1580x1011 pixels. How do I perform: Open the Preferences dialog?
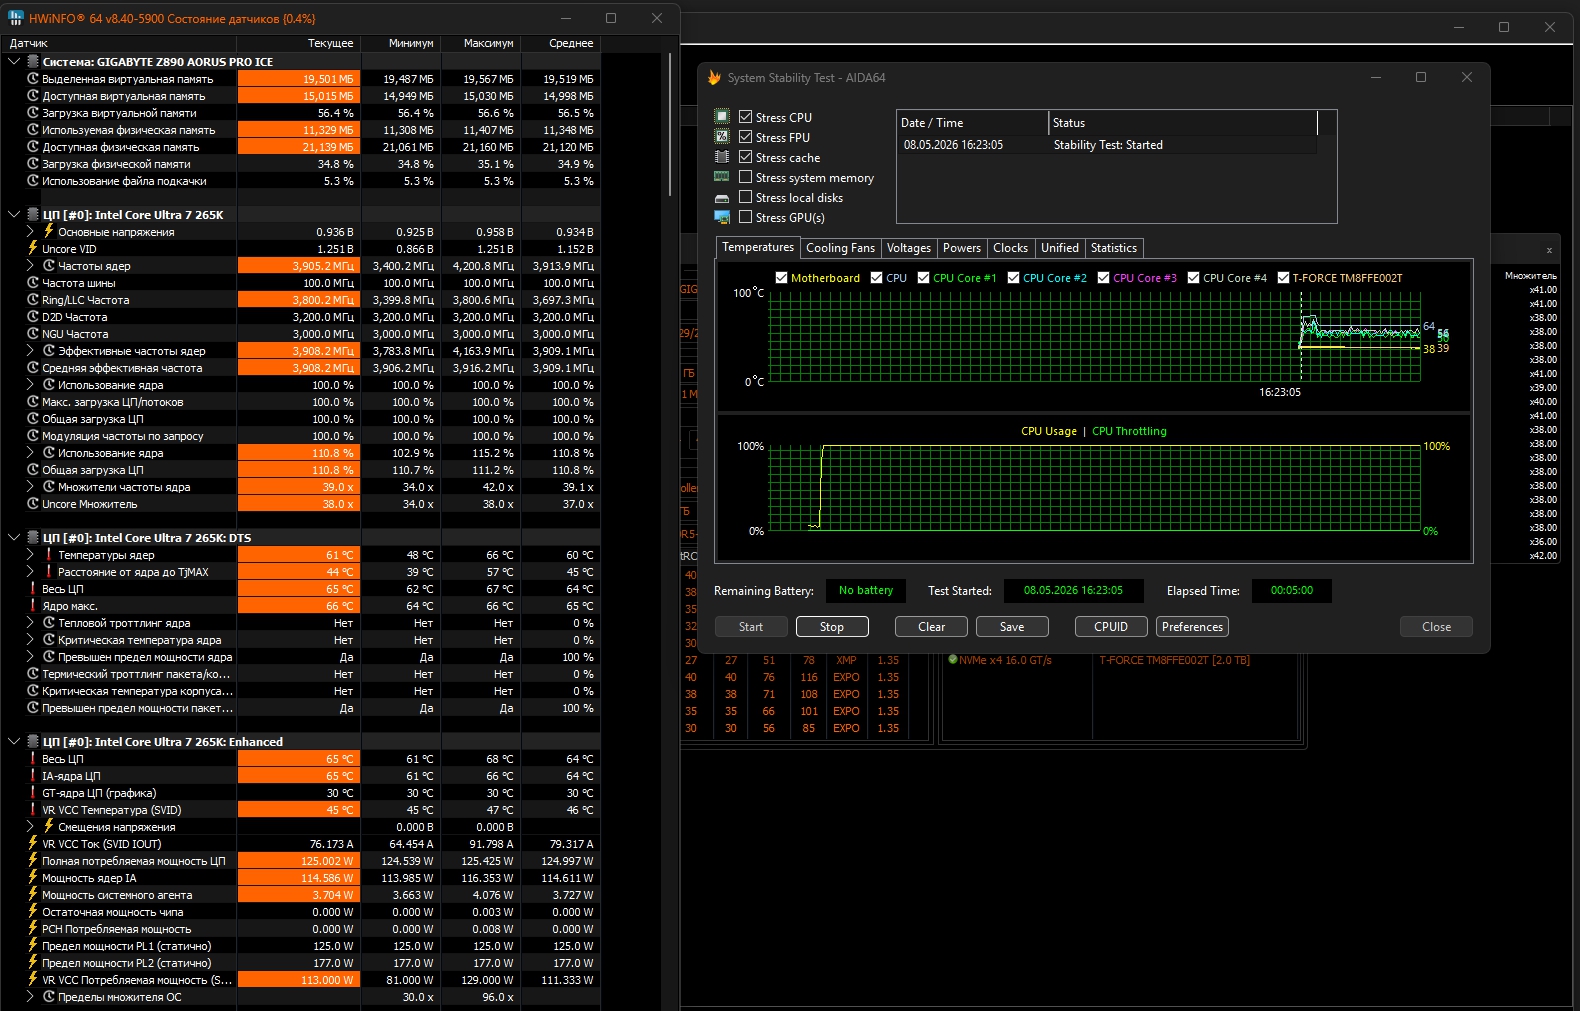pos(1193,627)
